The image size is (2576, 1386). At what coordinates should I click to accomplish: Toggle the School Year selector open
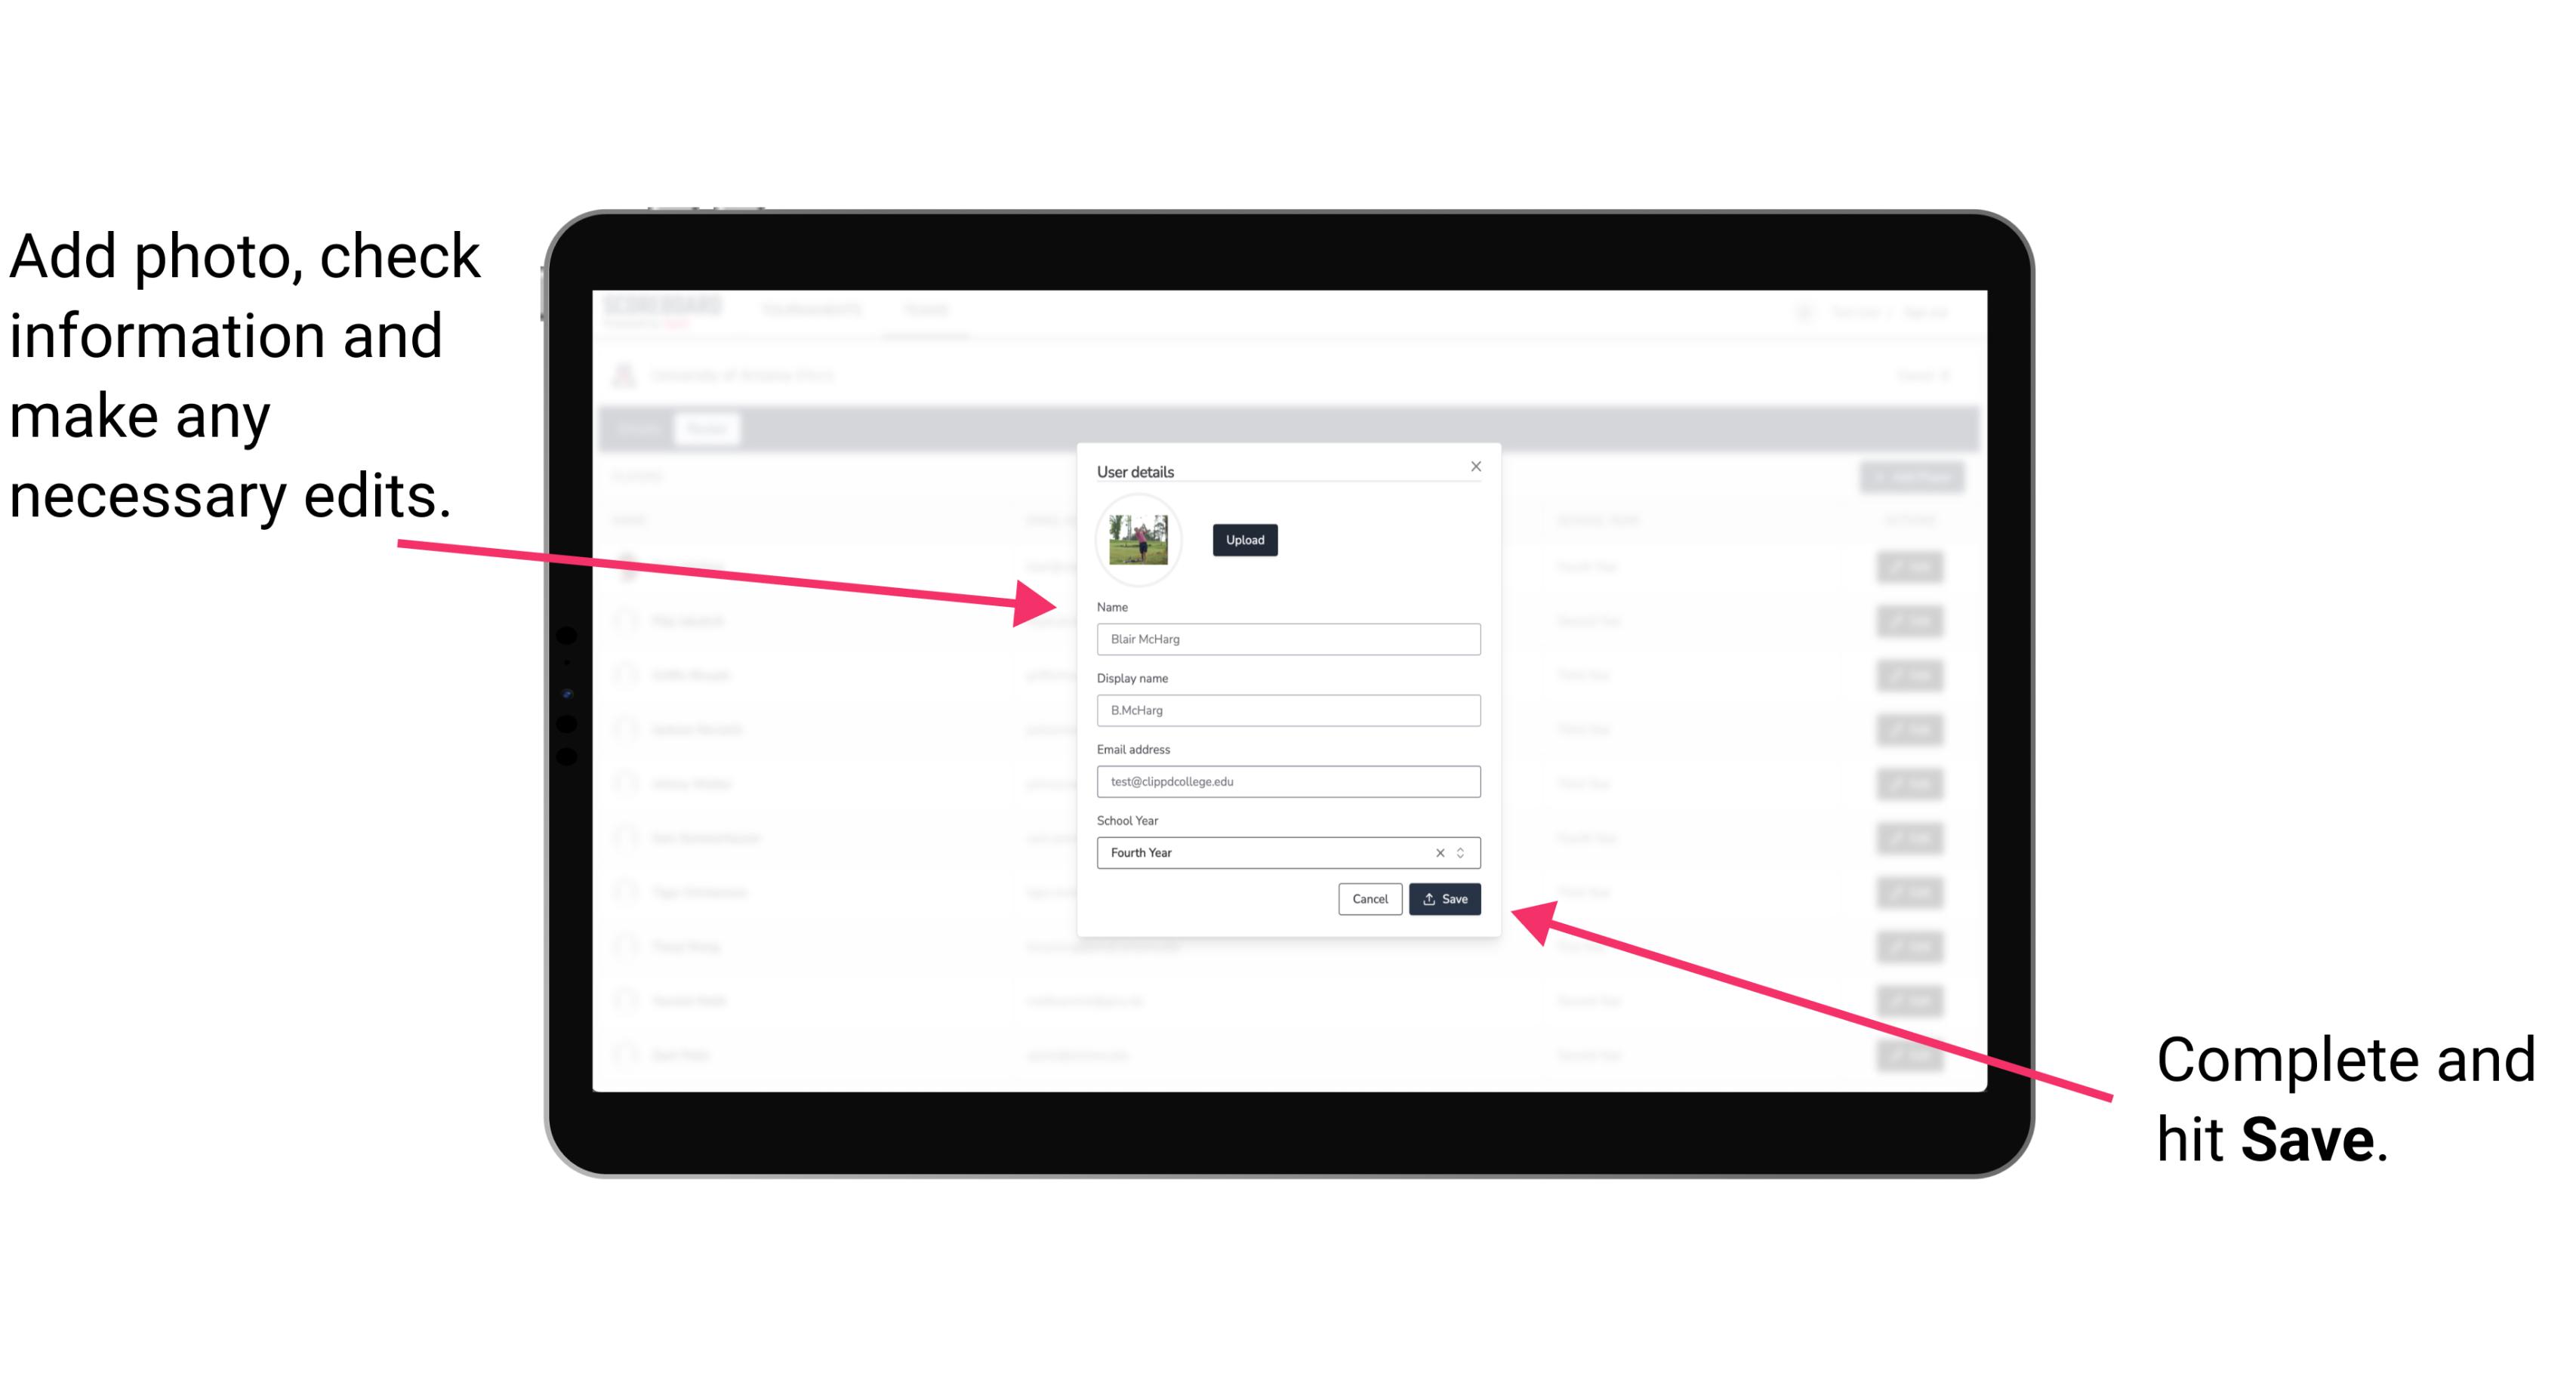coord(1465,850)
